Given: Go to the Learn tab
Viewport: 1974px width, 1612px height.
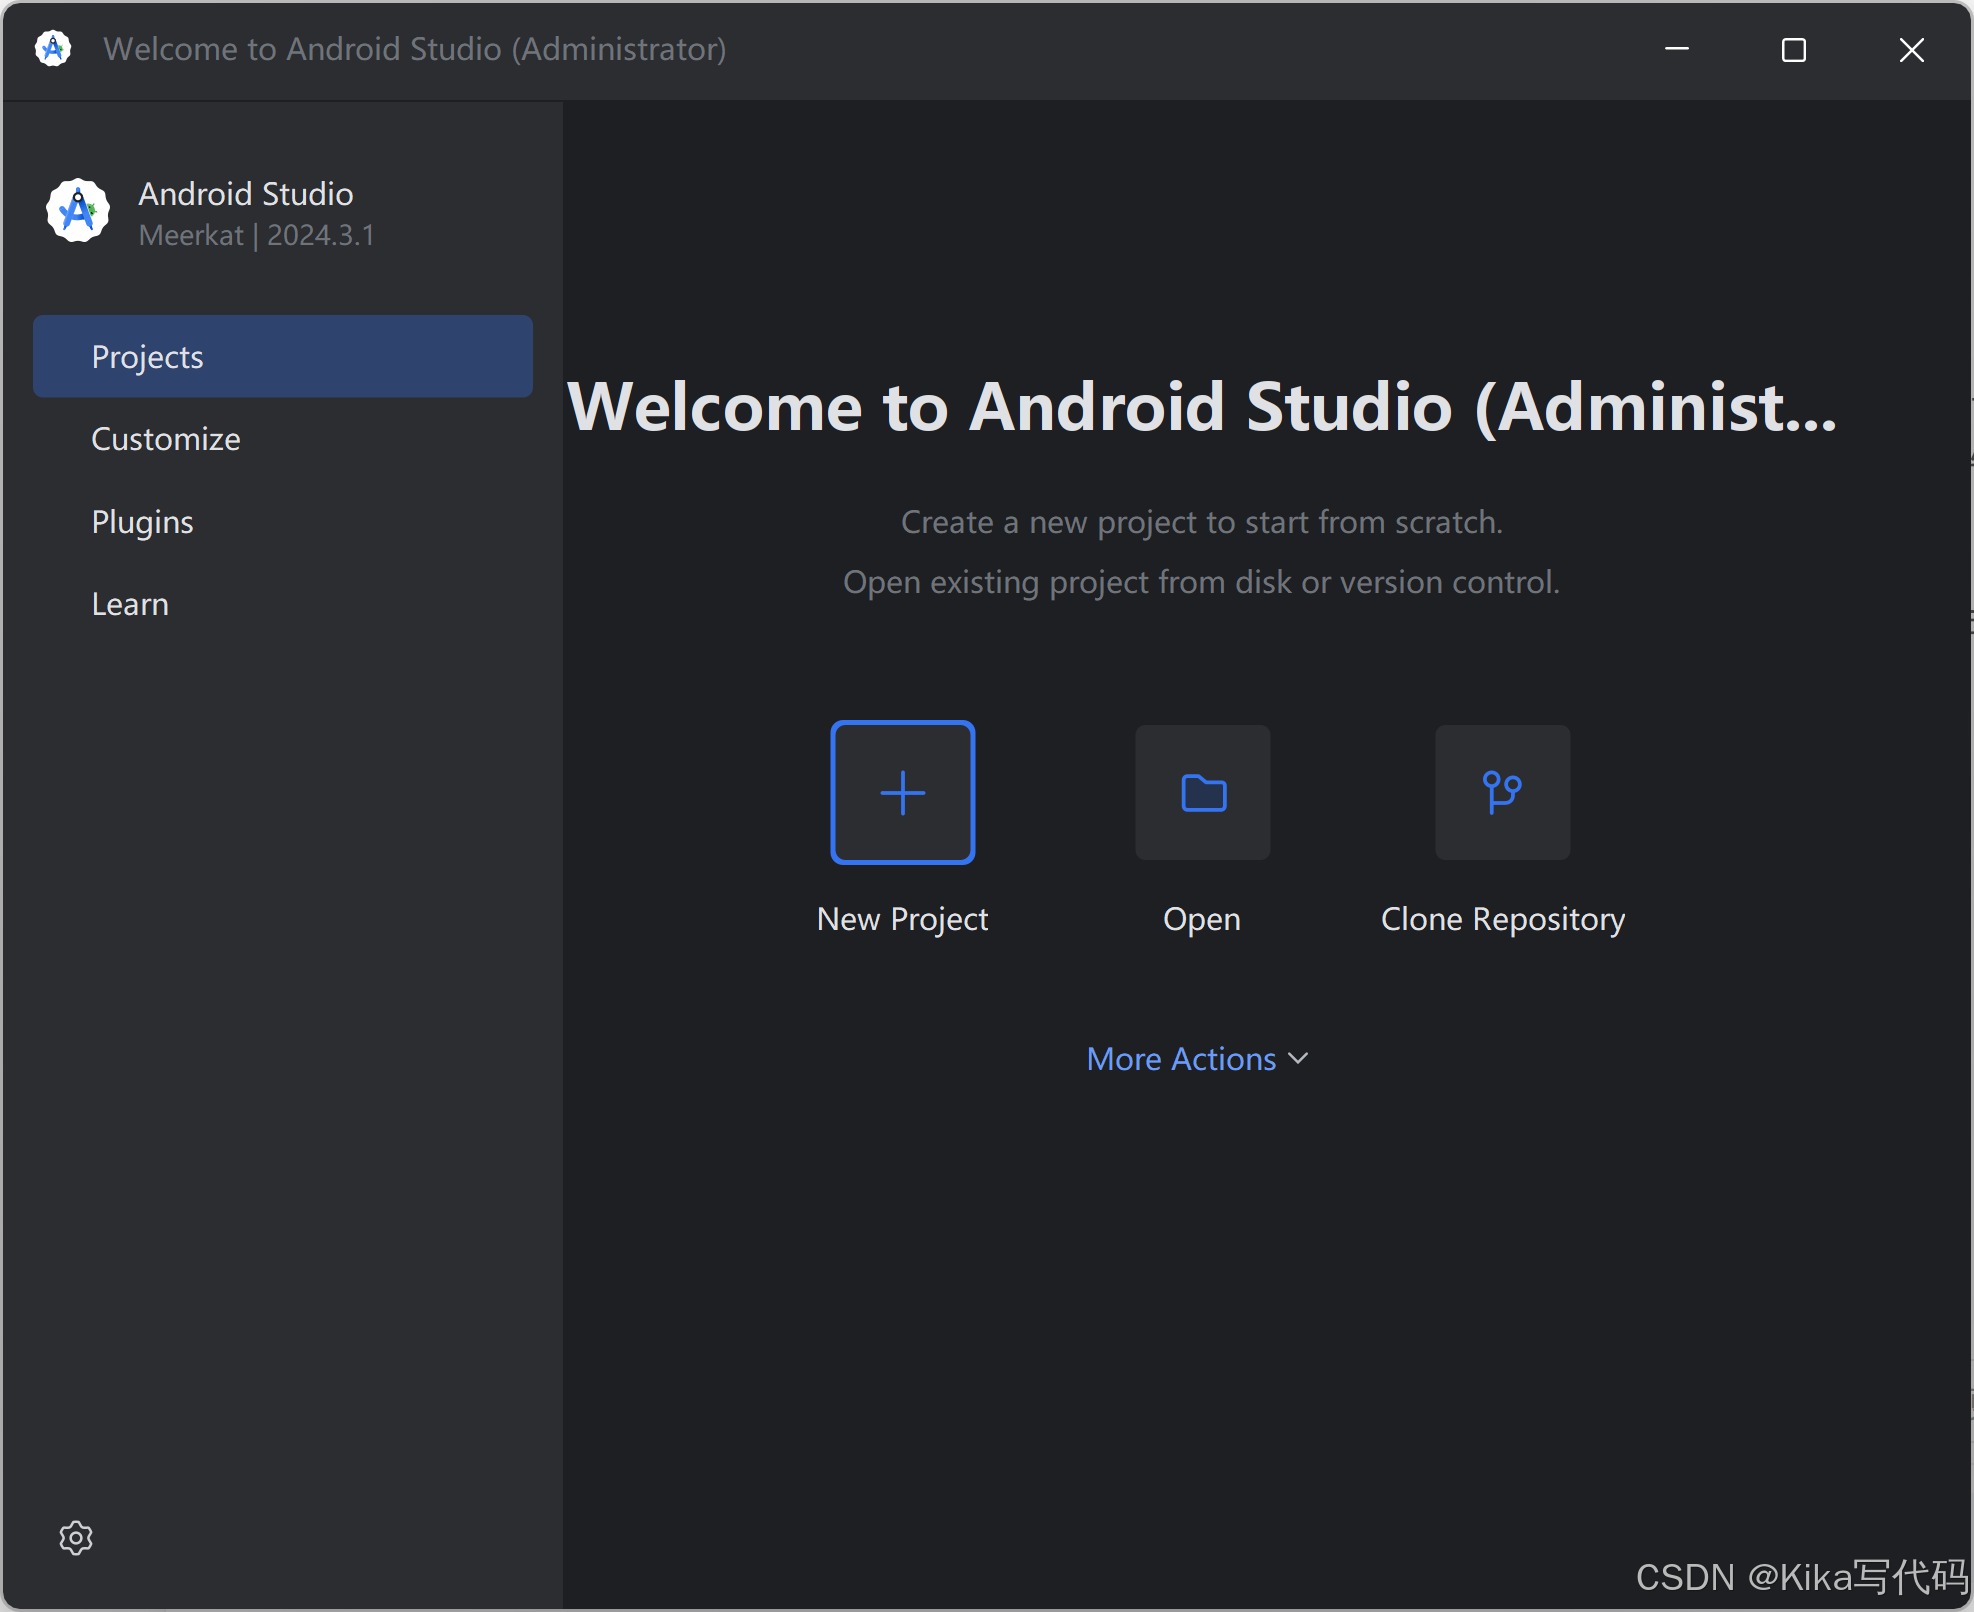Looking at the screenshot, I should point(283,604).
